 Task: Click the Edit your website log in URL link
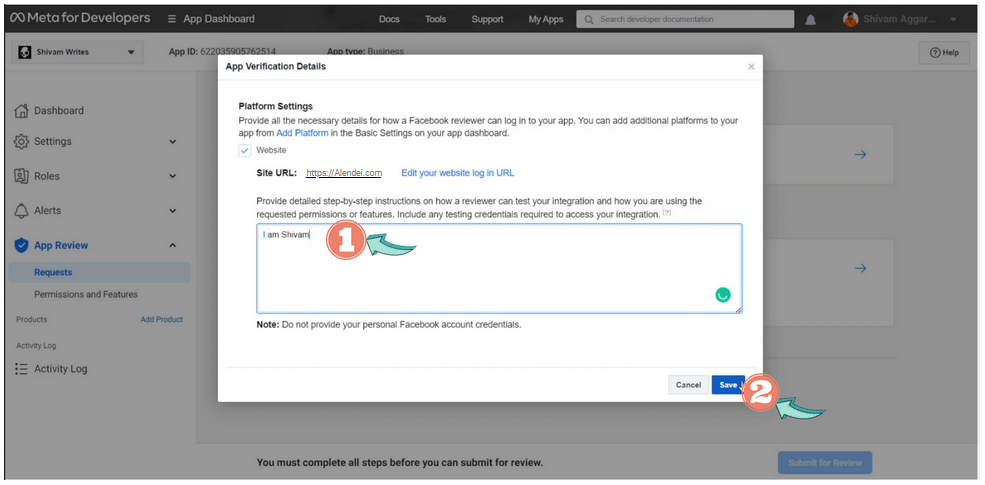coord(457,173)
